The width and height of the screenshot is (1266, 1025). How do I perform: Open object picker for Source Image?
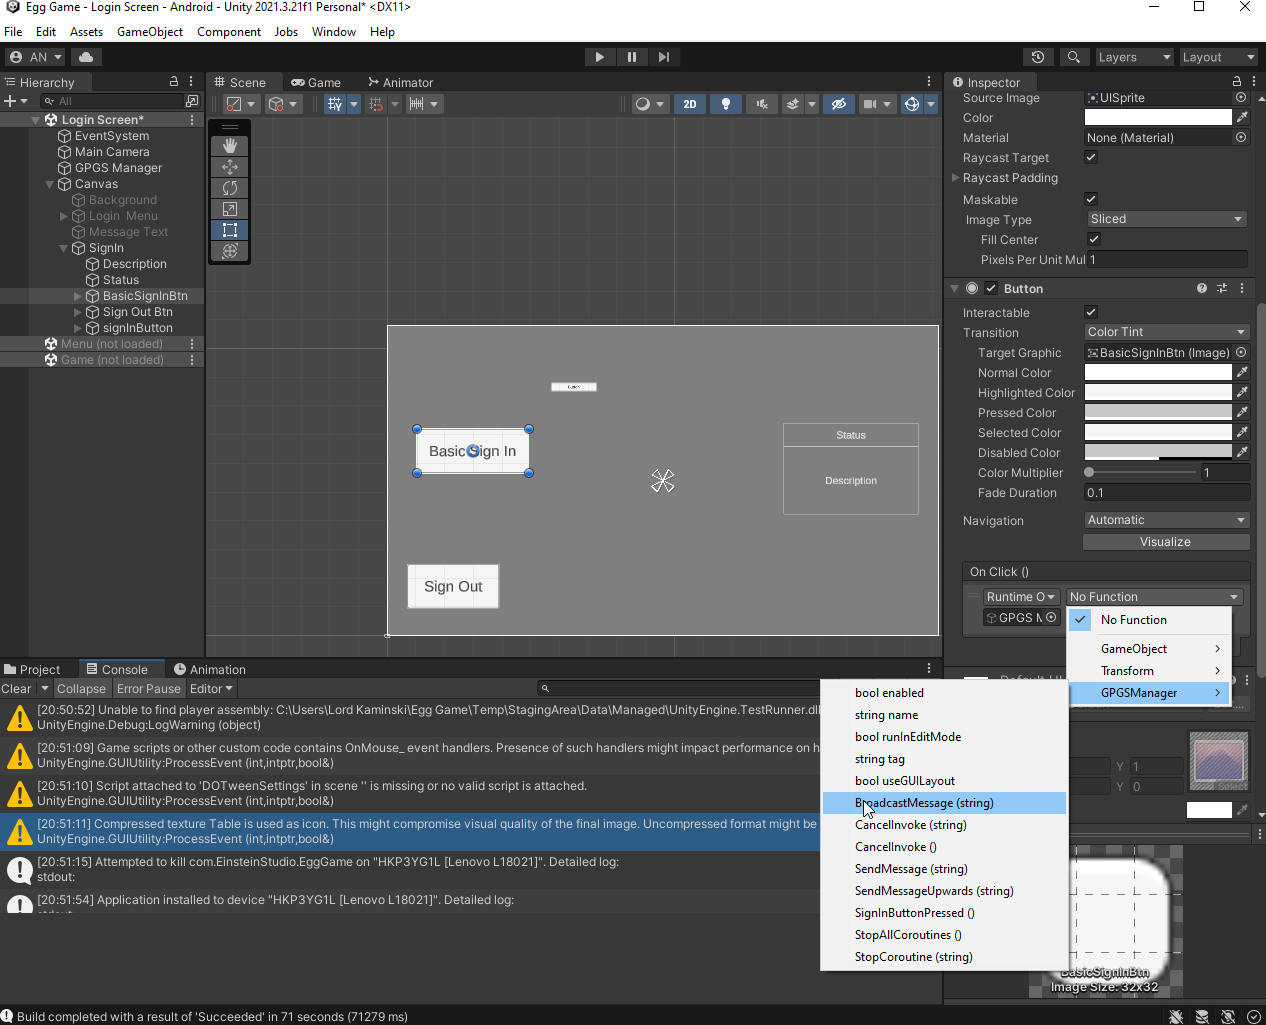1241,98
